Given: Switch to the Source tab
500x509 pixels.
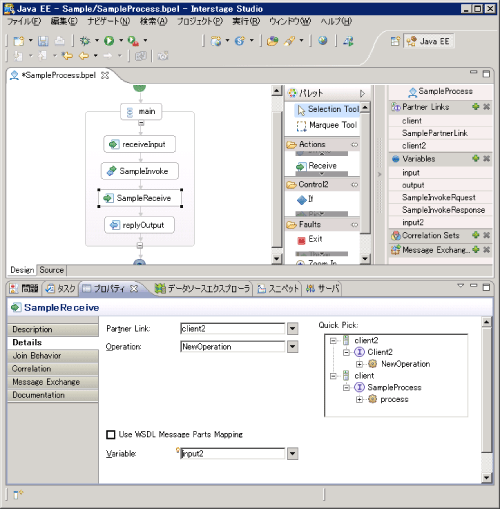Looking at the screenshot, I should [x=51, y=270].
